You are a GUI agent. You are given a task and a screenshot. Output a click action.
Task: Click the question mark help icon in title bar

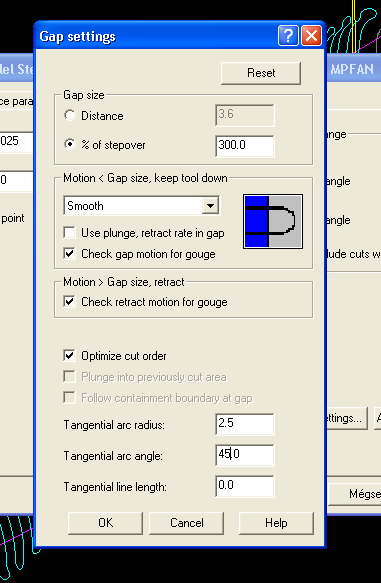click(x=288, y=36)
